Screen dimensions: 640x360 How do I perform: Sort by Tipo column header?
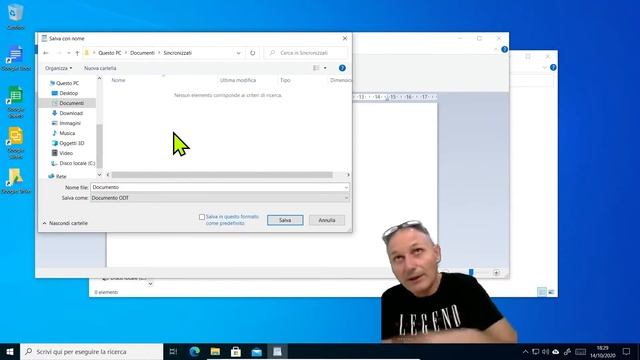[285, 80]
